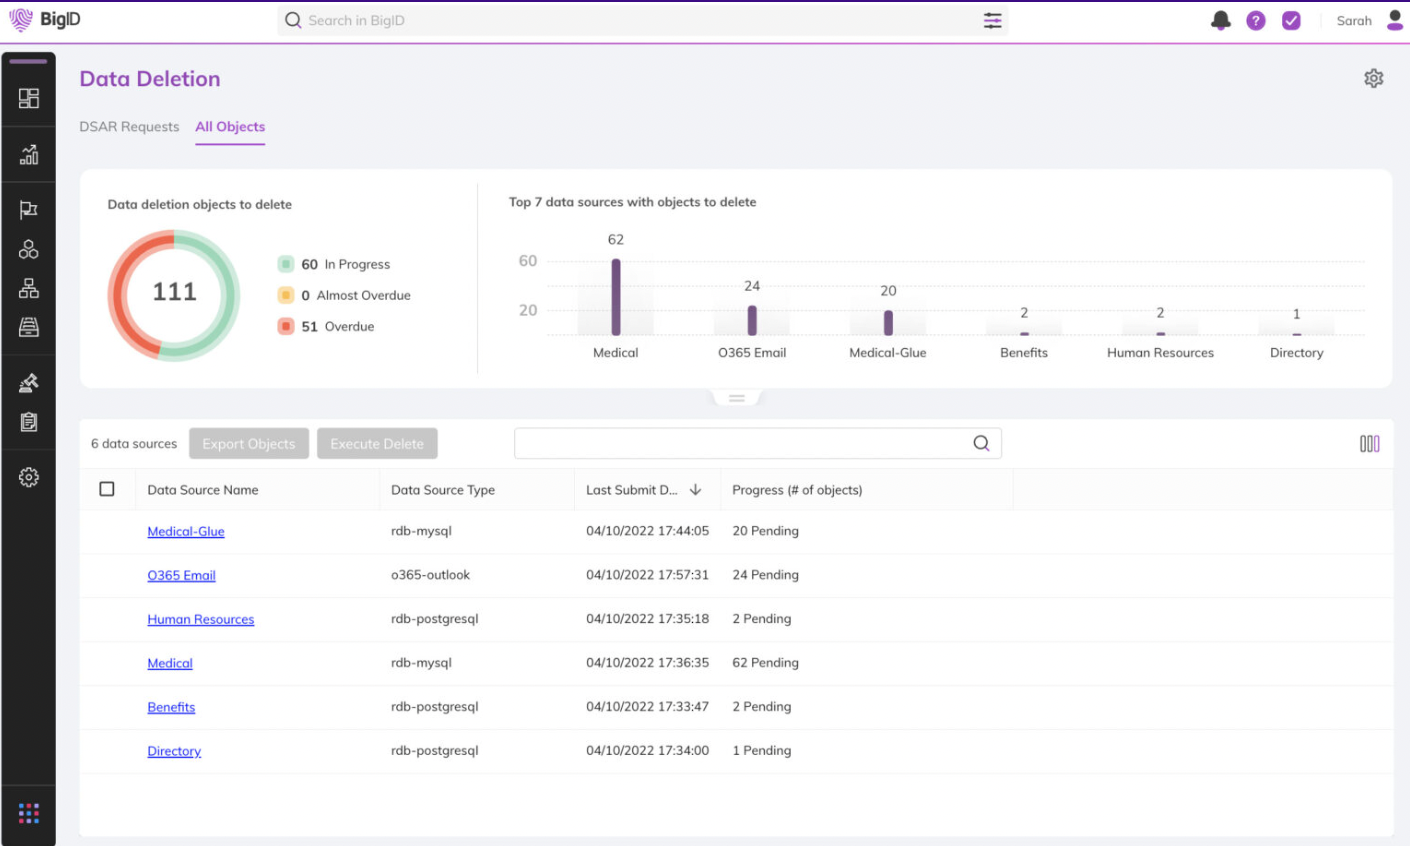Click the '62 Pending' cell
The height and width of the screenshot is (846, 1410).
point(765,663)
